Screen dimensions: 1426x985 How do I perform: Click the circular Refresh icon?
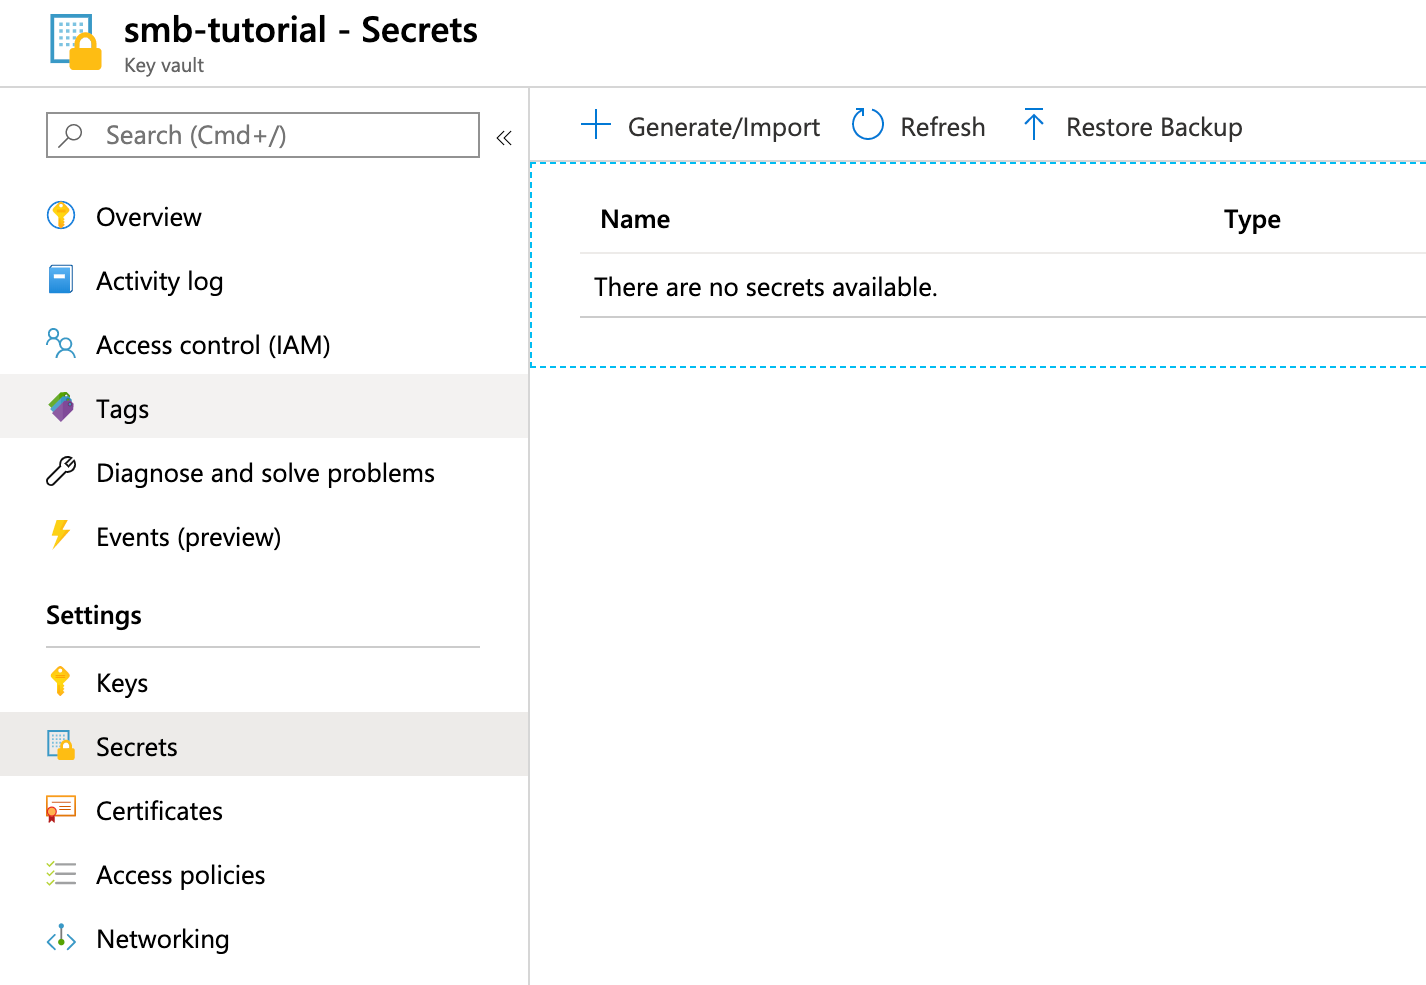point(868,125)
